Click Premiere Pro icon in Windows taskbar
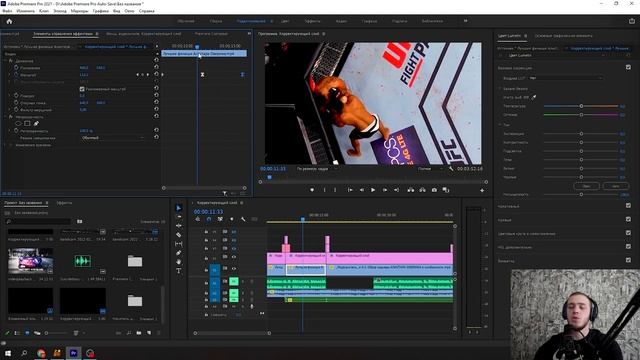This screenshot has height=360, width=640. coord(73,353)
